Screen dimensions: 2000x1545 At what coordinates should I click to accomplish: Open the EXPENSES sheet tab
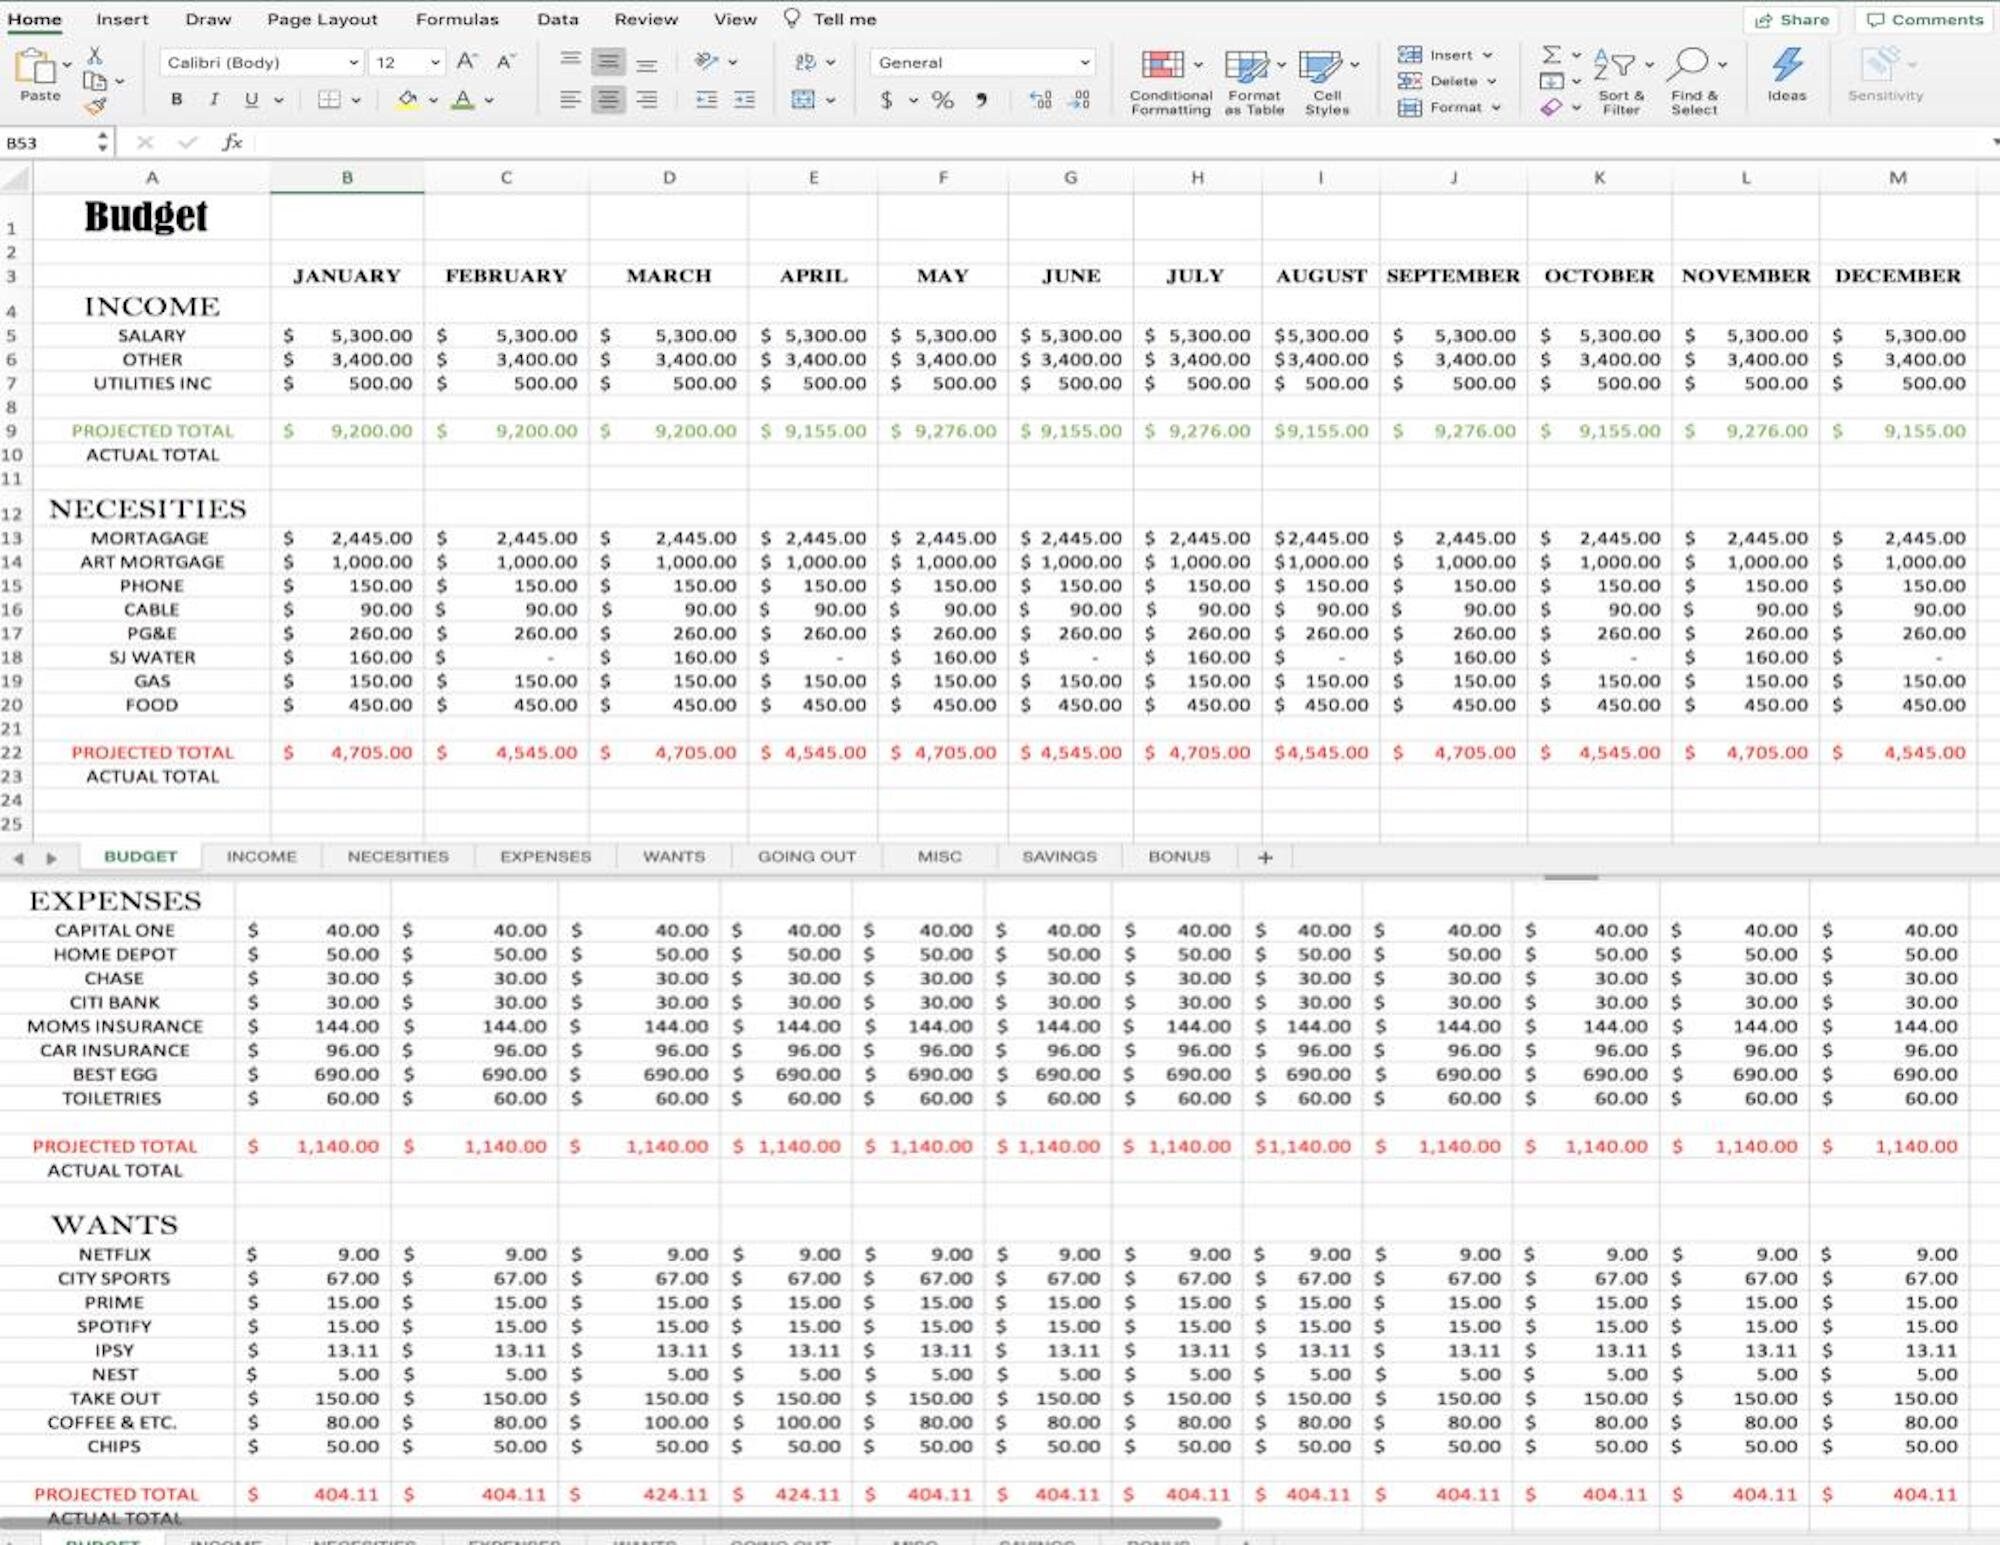point(544,856)
